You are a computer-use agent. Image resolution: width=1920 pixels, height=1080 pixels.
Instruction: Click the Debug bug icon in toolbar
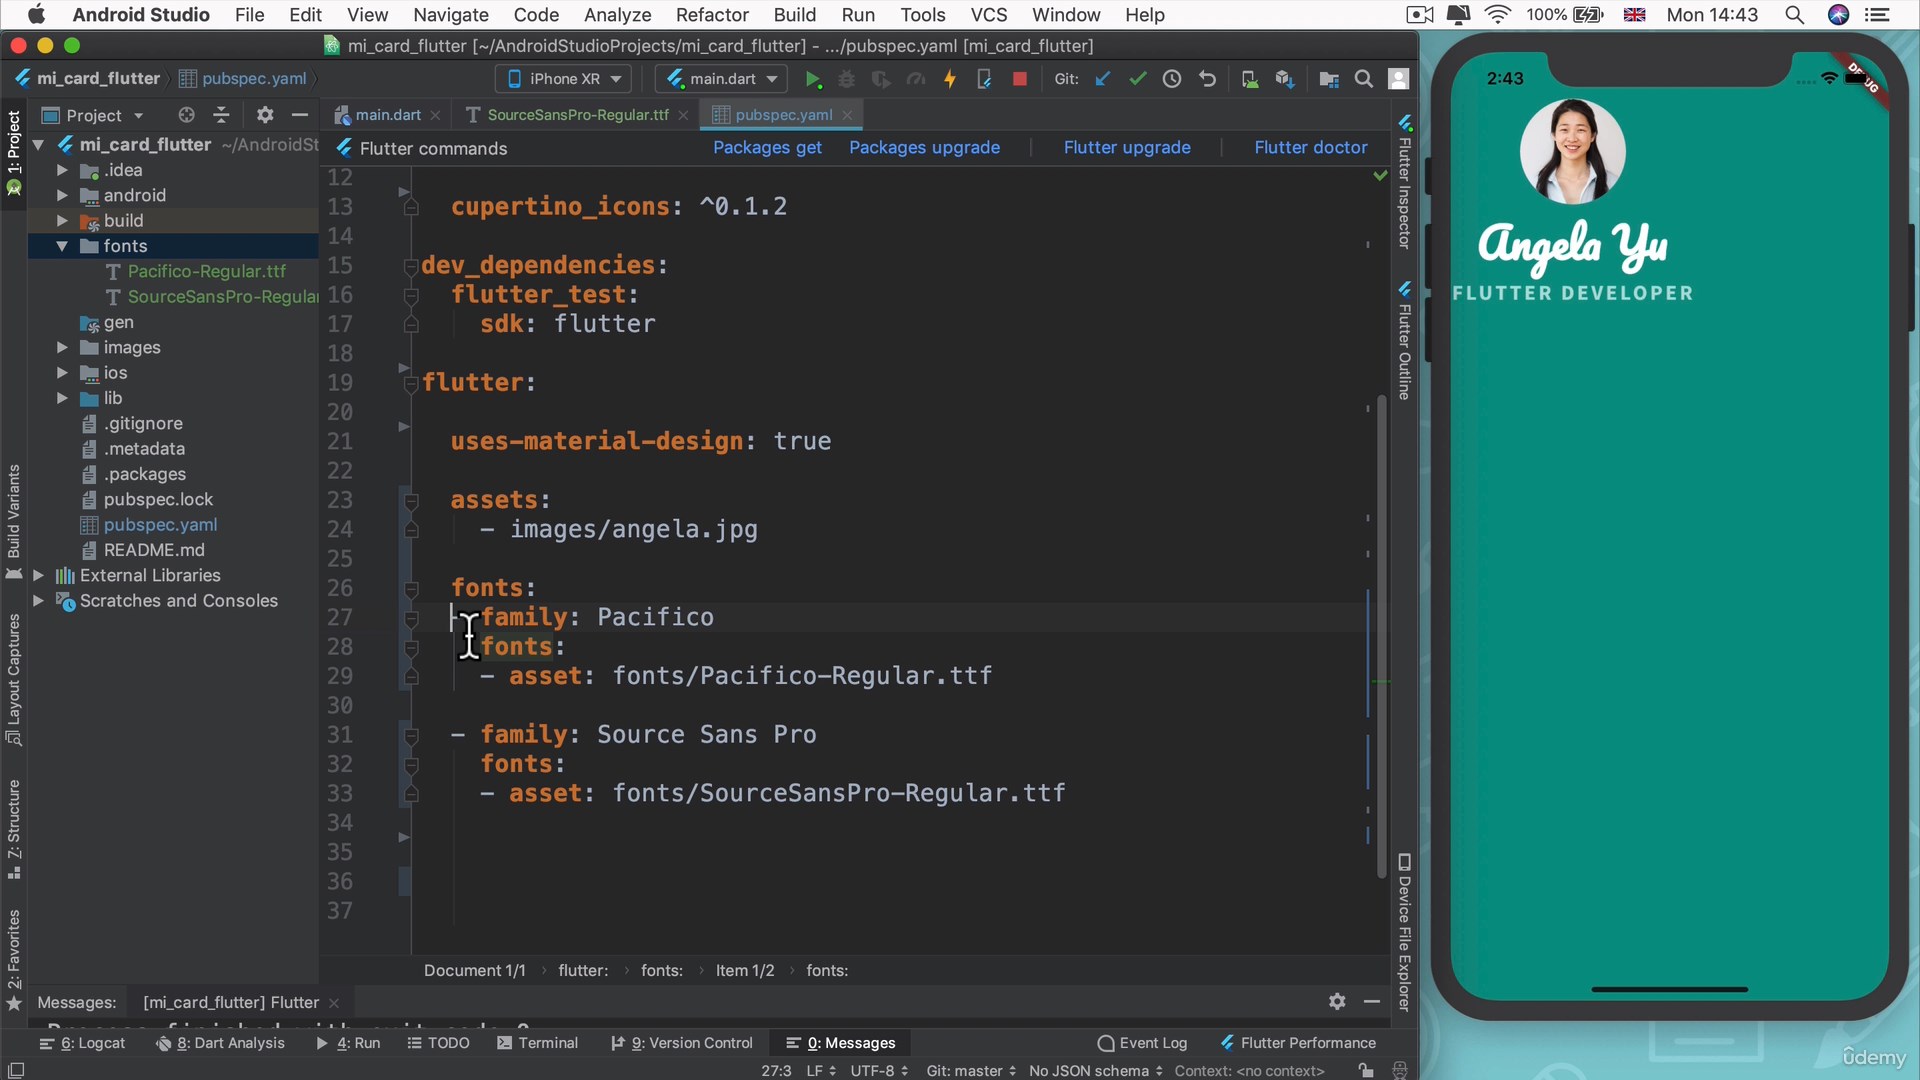pyautogui.click(x=847, y=79)
